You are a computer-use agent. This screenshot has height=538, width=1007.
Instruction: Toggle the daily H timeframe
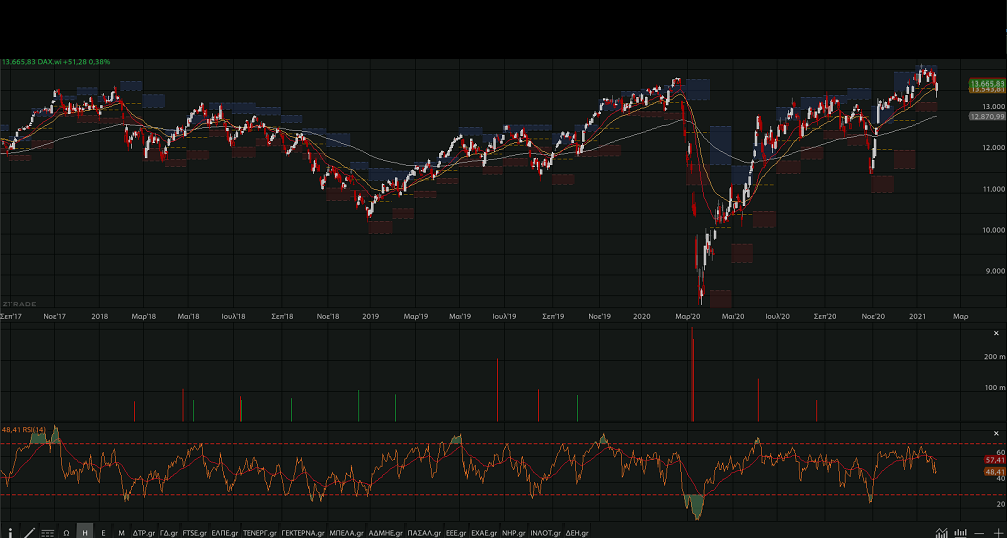(84, 533)
